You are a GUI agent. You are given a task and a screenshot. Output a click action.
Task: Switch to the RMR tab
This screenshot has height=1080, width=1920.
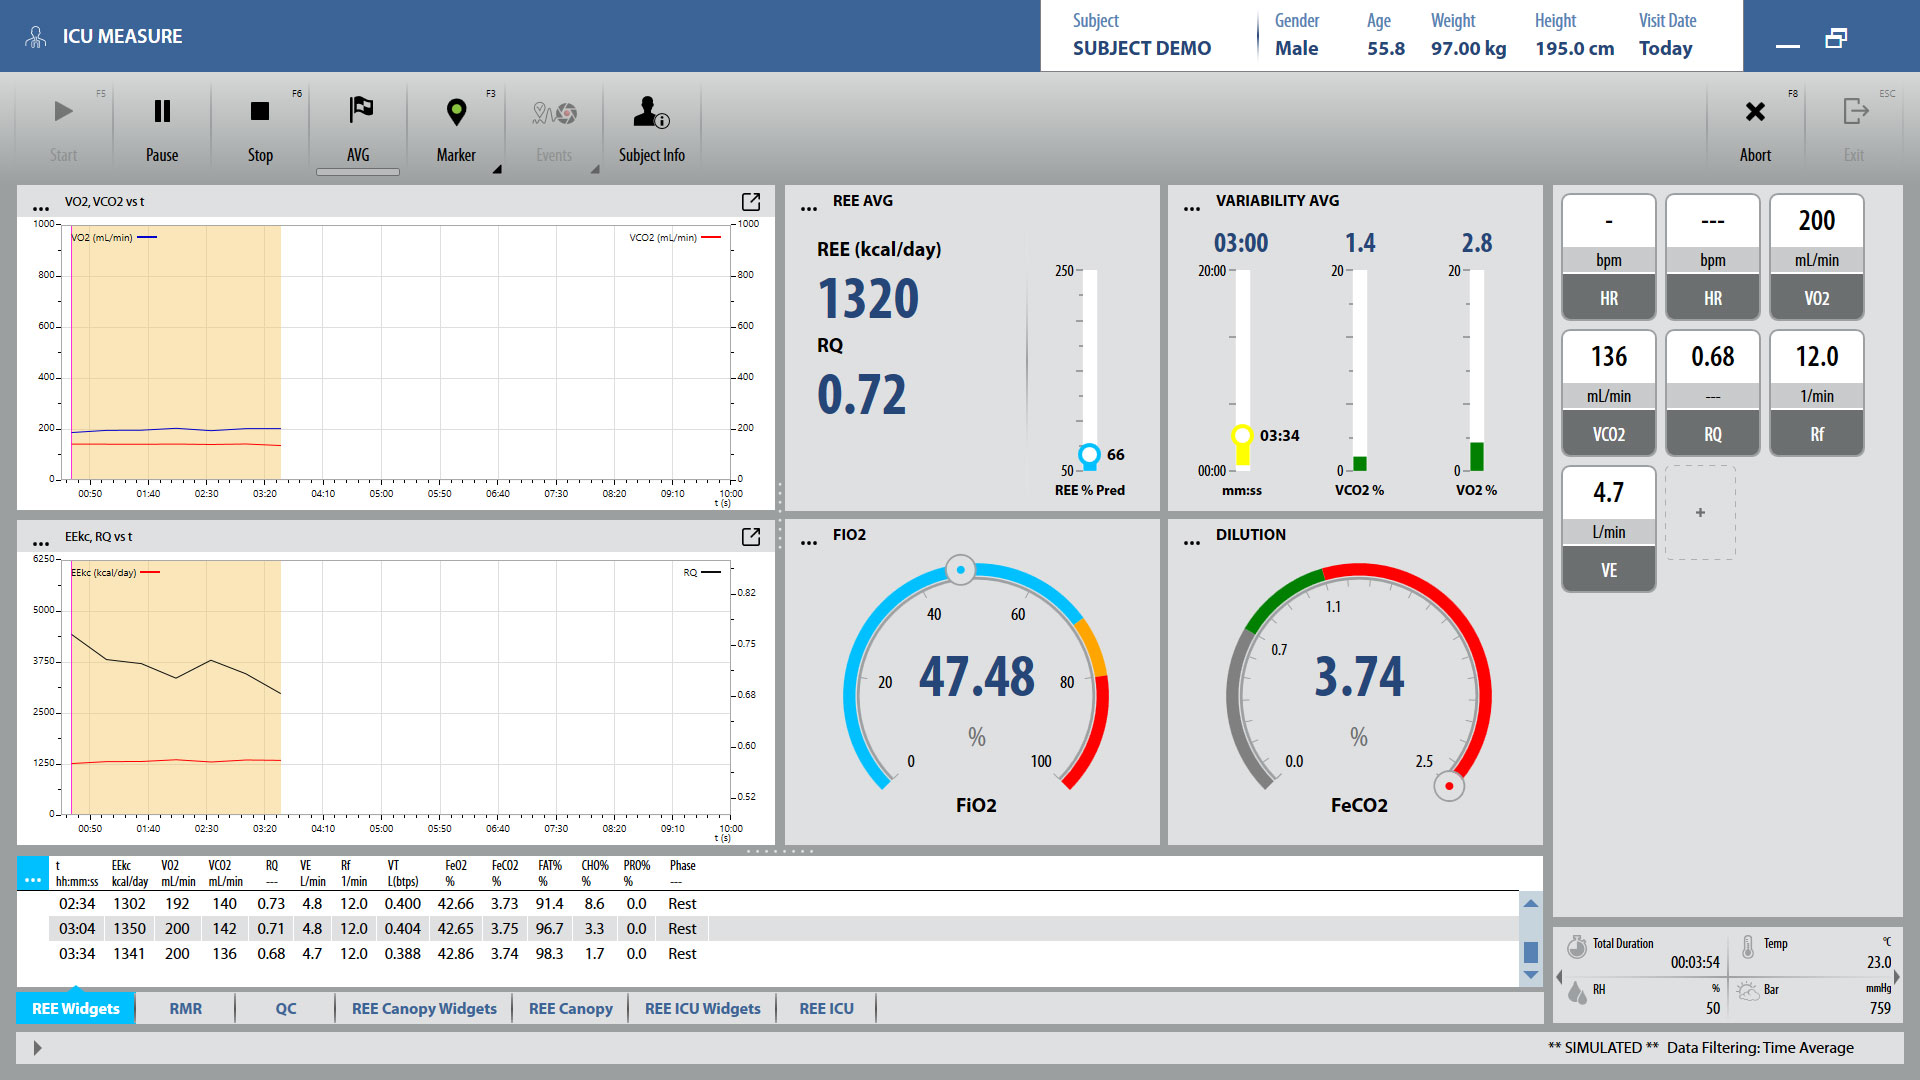pyautogui.click(x=186, y=1008)
